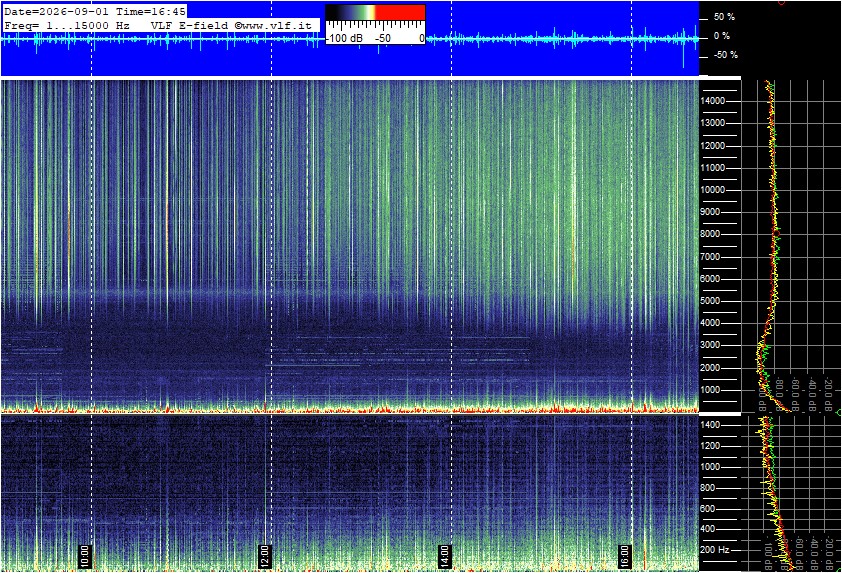Click the 5000 frequency axis label
Image resolution: width=842 pixels, height=573 pixels.
coord(710,301)
